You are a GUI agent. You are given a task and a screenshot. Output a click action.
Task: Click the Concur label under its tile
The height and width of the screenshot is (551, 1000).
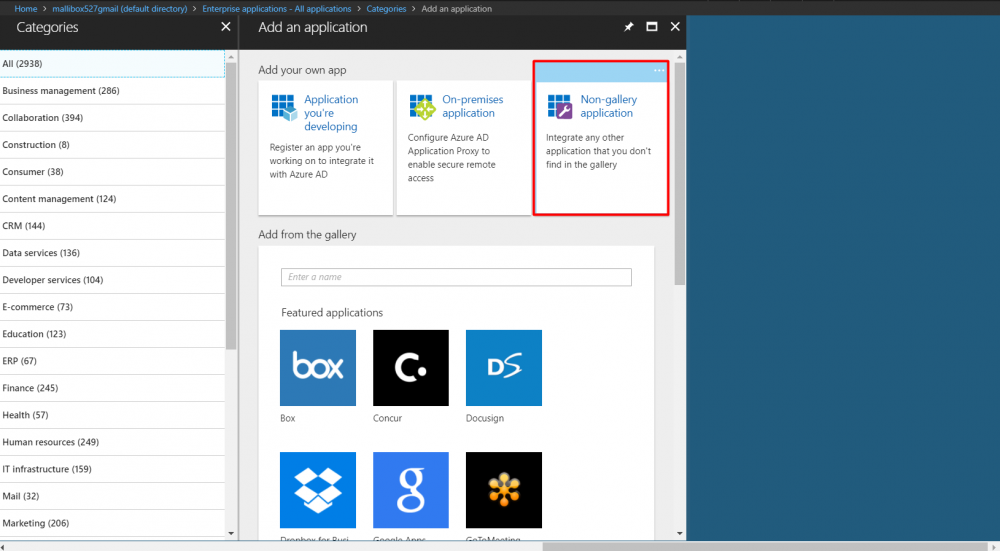[388, 418]
